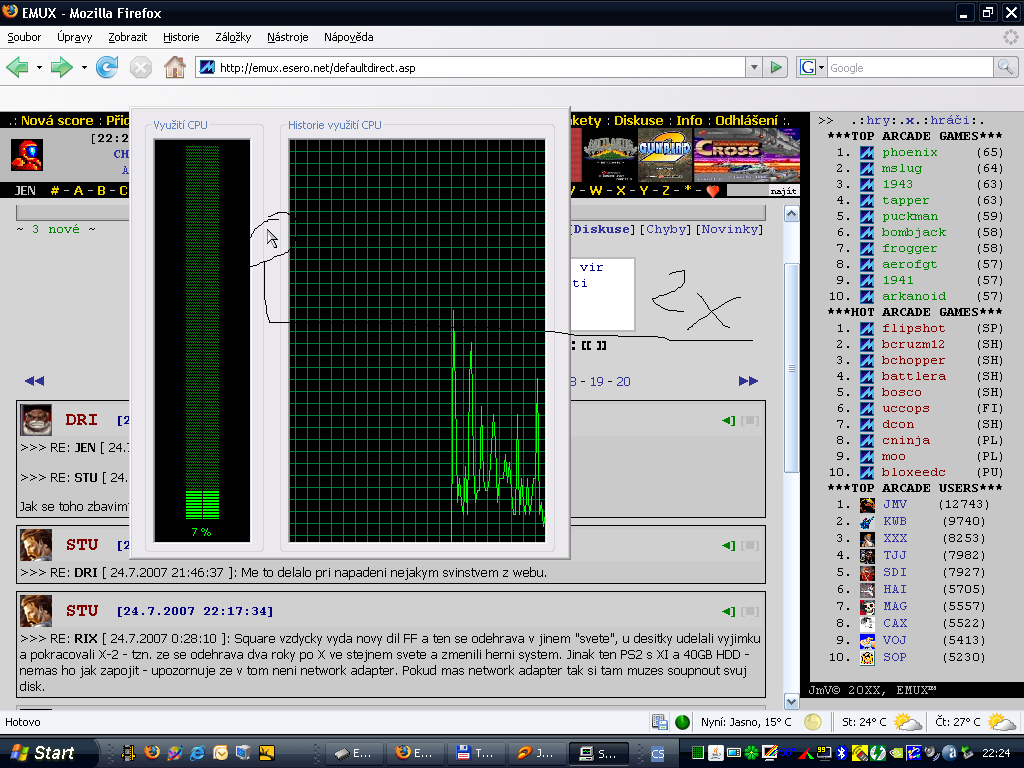Focus the Google search box
Viewport: 1024px width, 768px height.
click(x=910, y=67)
